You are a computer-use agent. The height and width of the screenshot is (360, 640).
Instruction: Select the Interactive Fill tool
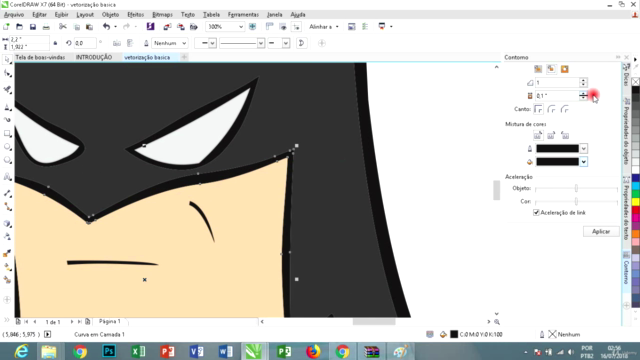coord(7,267)
